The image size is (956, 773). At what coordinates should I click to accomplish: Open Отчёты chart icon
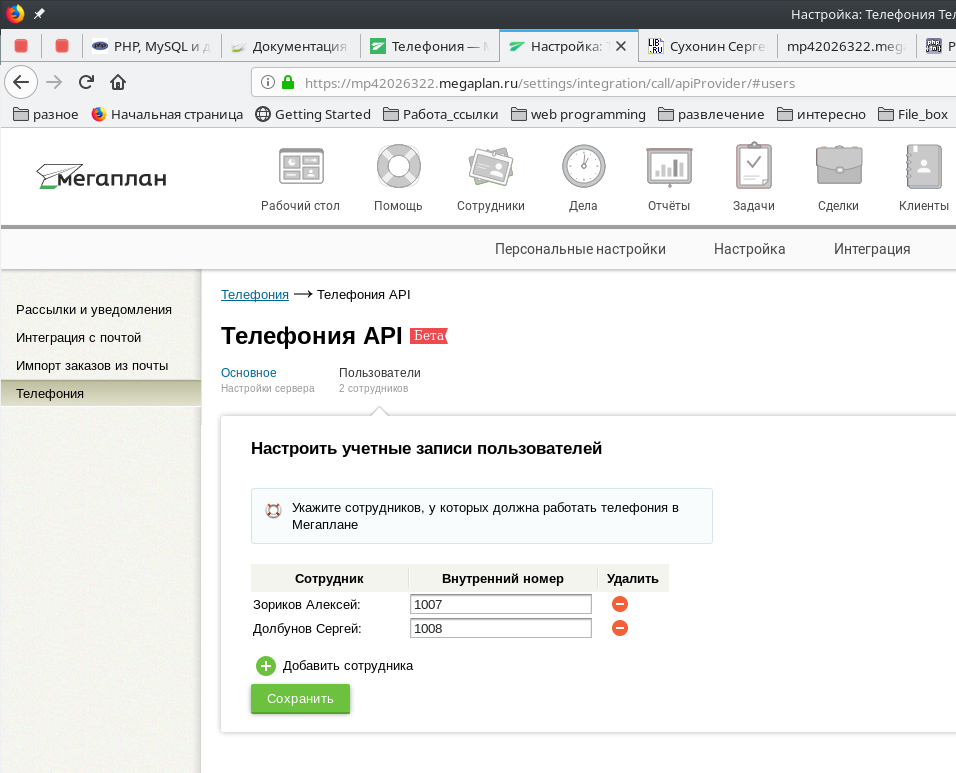[x=669, y=167]
